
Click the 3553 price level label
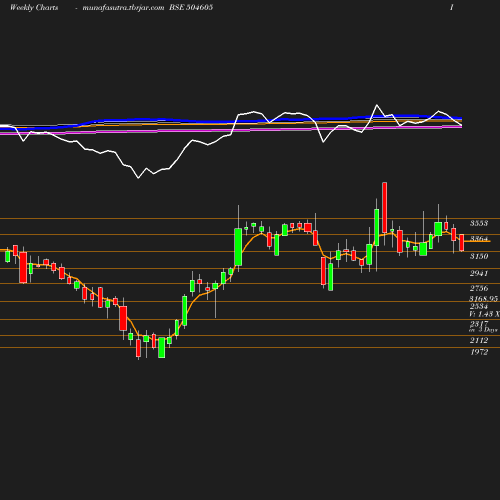479,223
